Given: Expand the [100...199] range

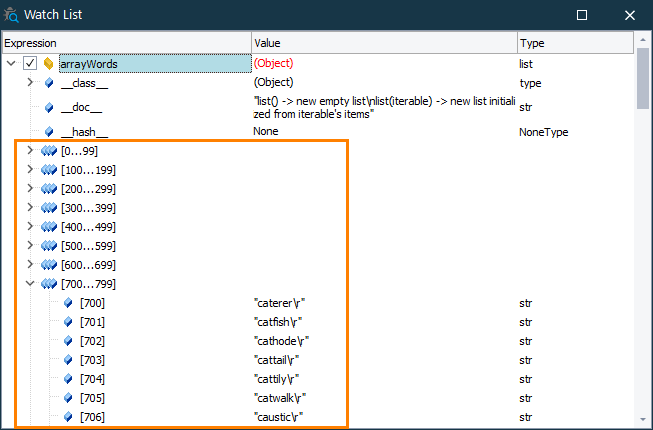Looking at the screenshot, I should (x=30, y=170).
